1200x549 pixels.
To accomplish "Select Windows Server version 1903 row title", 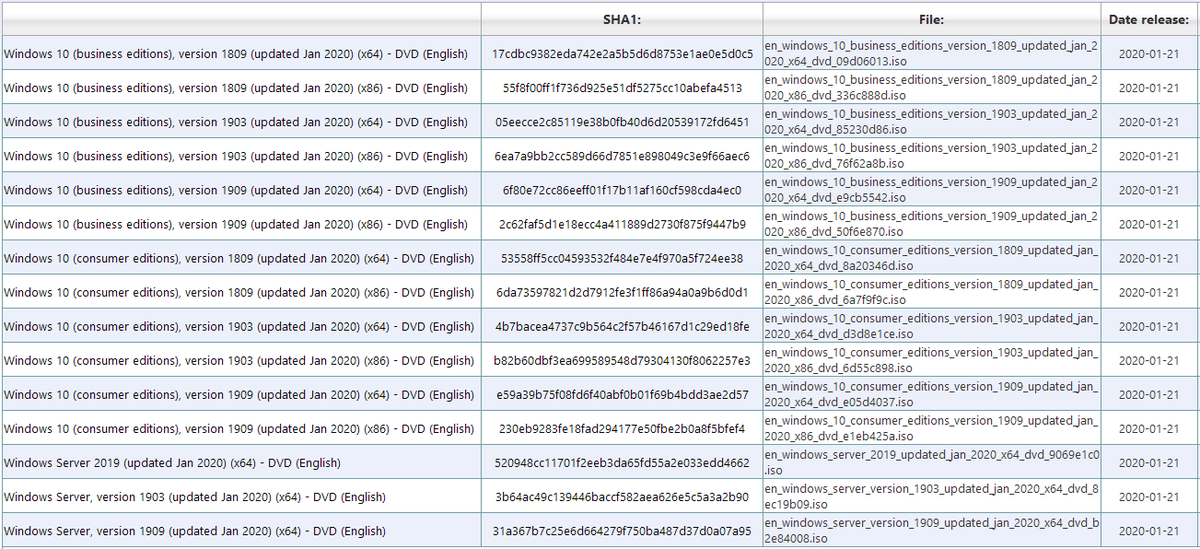I will [x=194, y=497].
